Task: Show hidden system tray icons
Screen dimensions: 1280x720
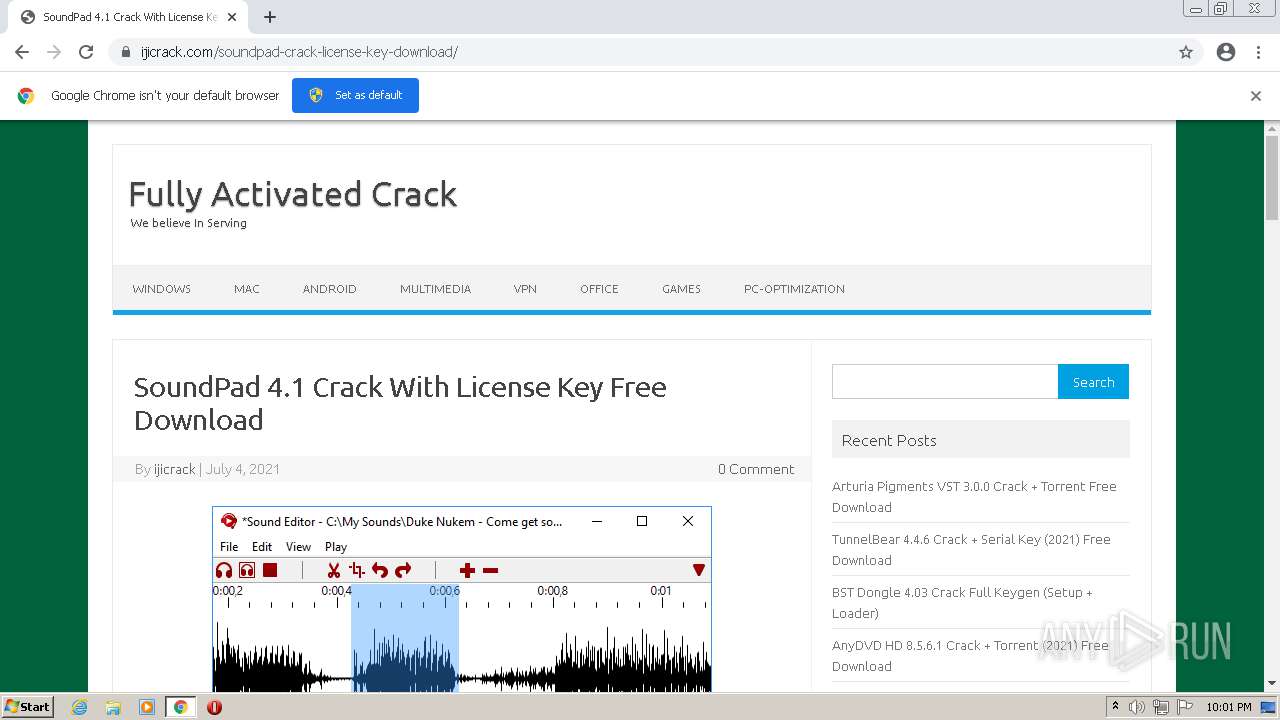Action: coord(1115,706)
